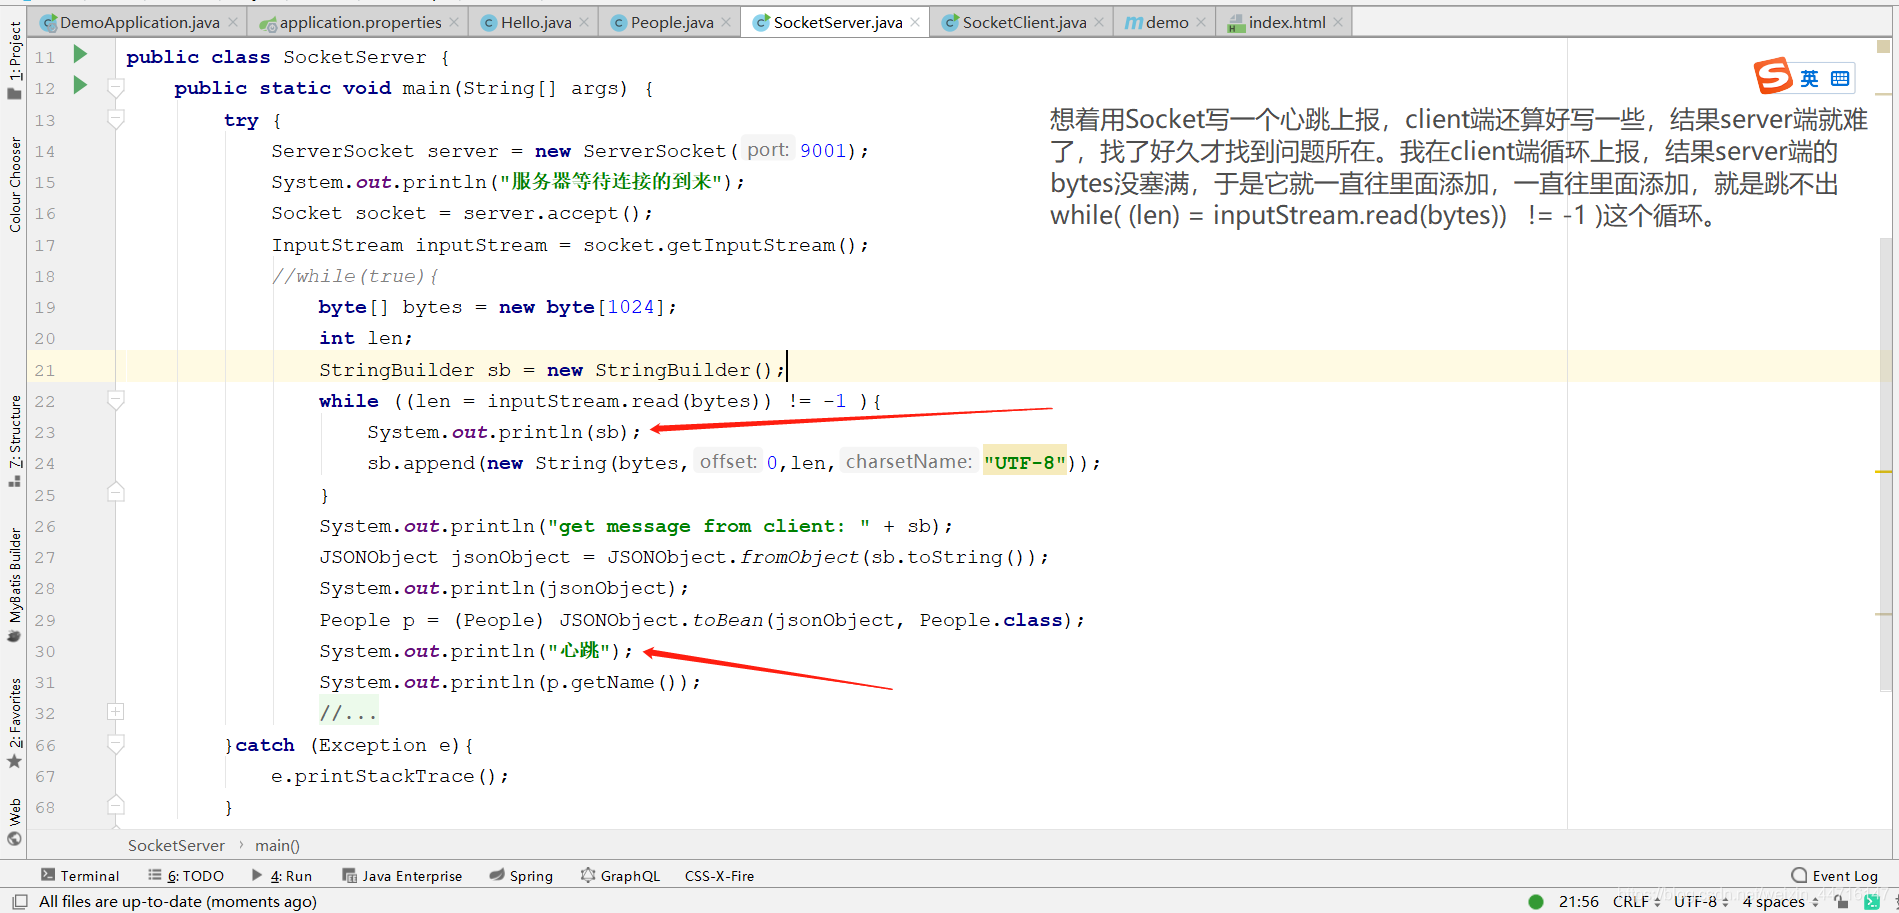Expand the folded code at line 32

(116, 713)
